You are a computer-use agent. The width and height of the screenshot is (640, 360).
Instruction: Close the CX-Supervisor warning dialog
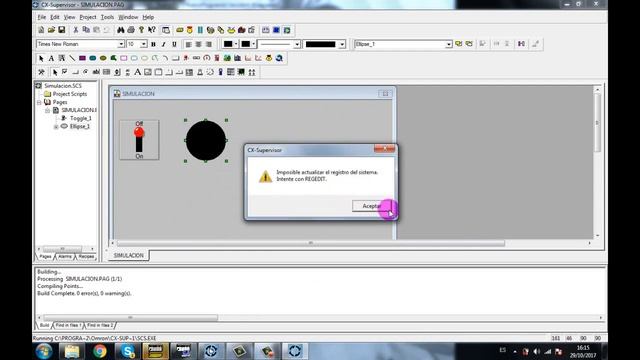pos(384,149)
